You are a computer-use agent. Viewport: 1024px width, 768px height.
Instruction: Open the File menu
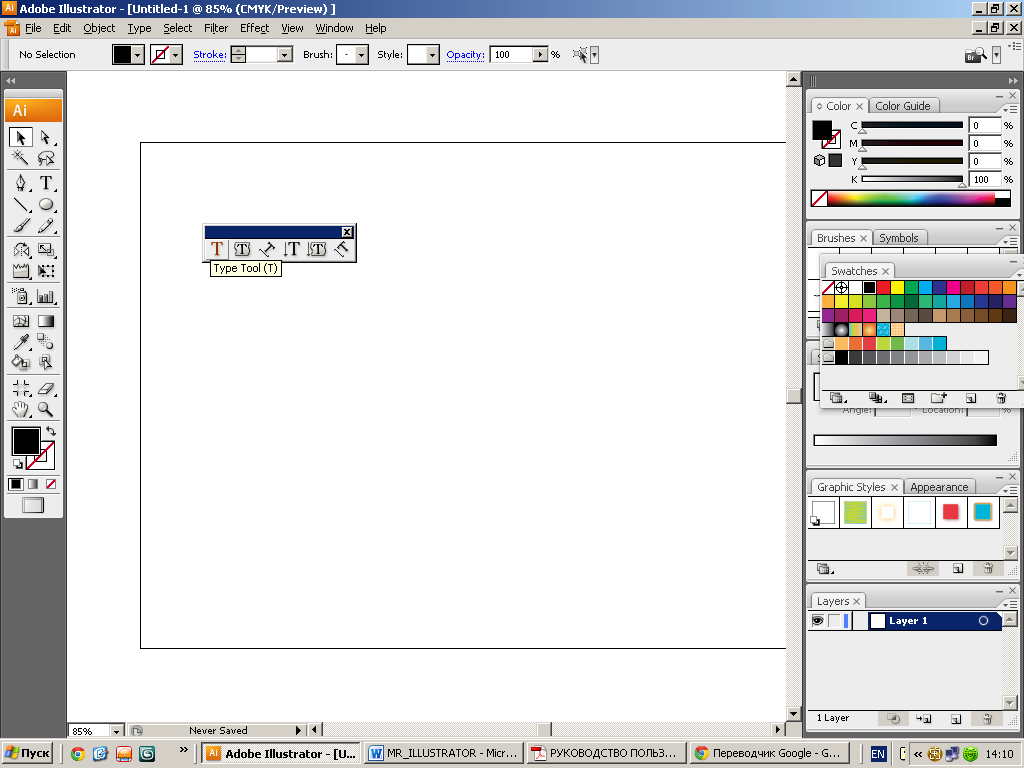(x=33, y=28)
